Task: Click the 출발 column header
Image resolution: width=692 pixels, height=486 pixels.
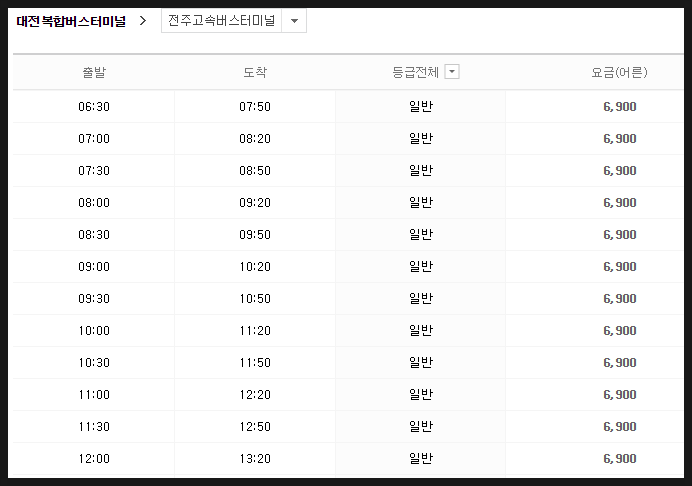Action: coord(94,72)
